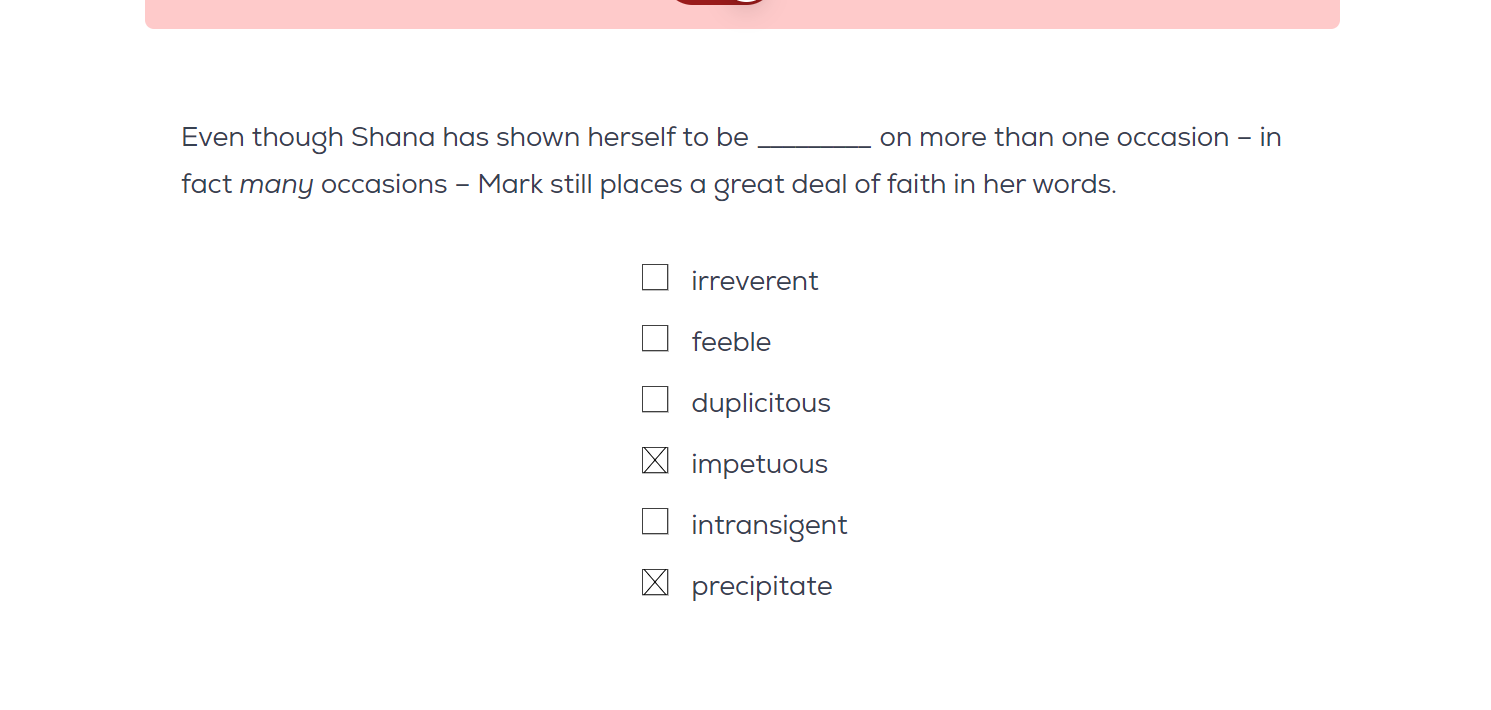Click the 'precipitate' option label
1491x710 pixels.
pos(761,586)
